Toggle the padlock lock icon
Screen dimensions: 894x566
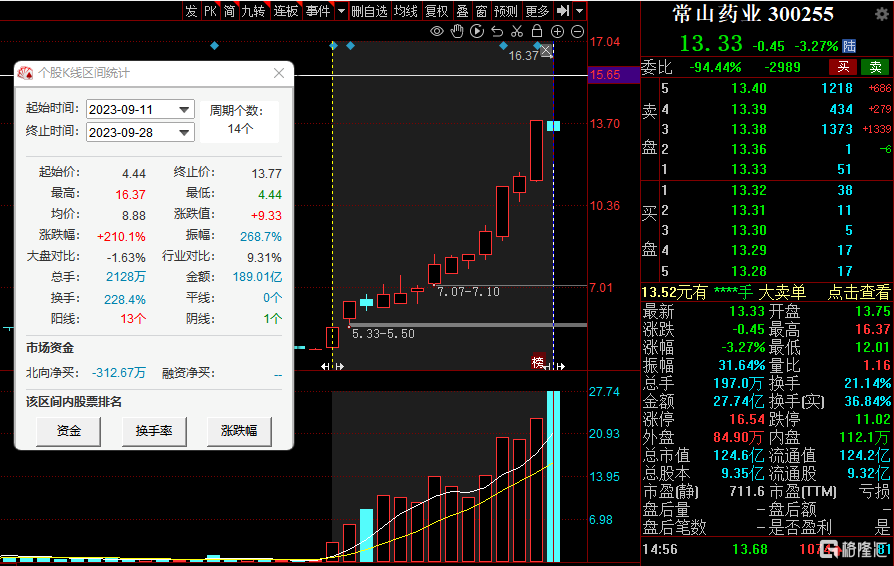[x=537, y=31]
